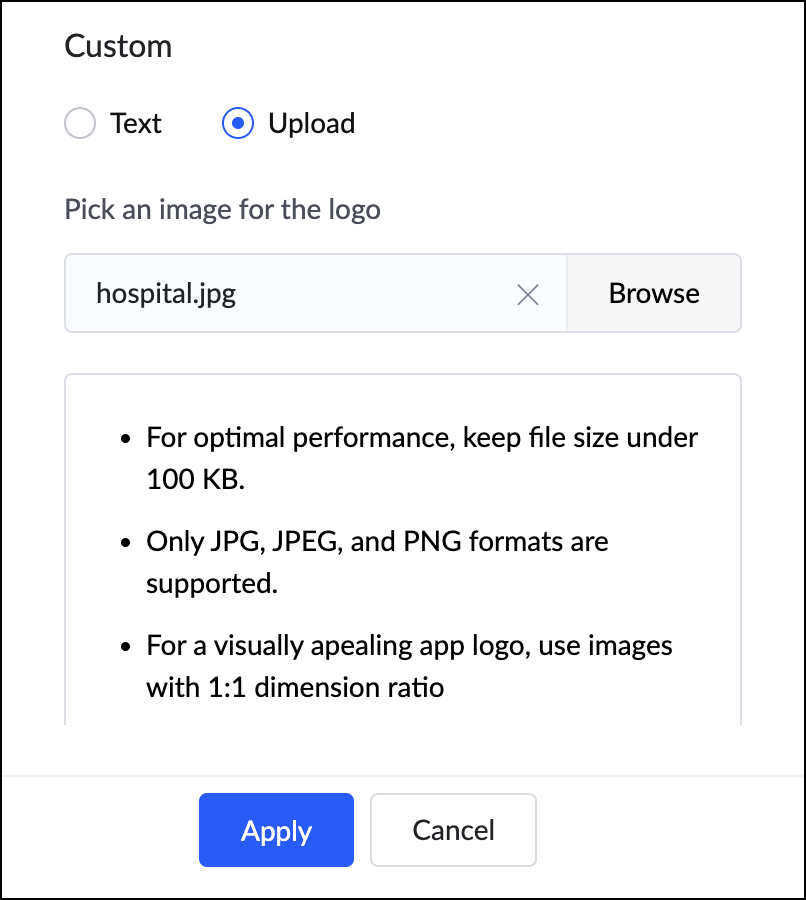Click the "Custom" section heading
806x900 pixels.
pos(118,46)
